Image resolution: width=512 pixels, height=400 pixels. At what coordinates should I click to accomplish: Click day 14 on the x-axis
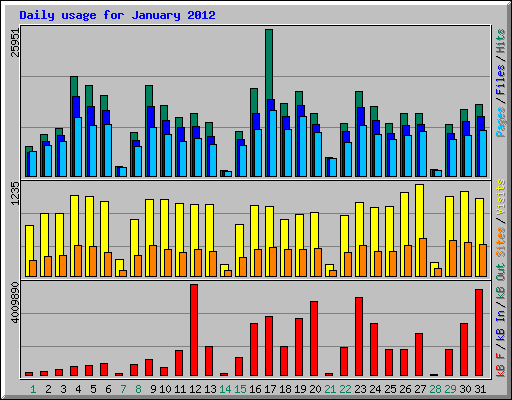tap(225, 389)
